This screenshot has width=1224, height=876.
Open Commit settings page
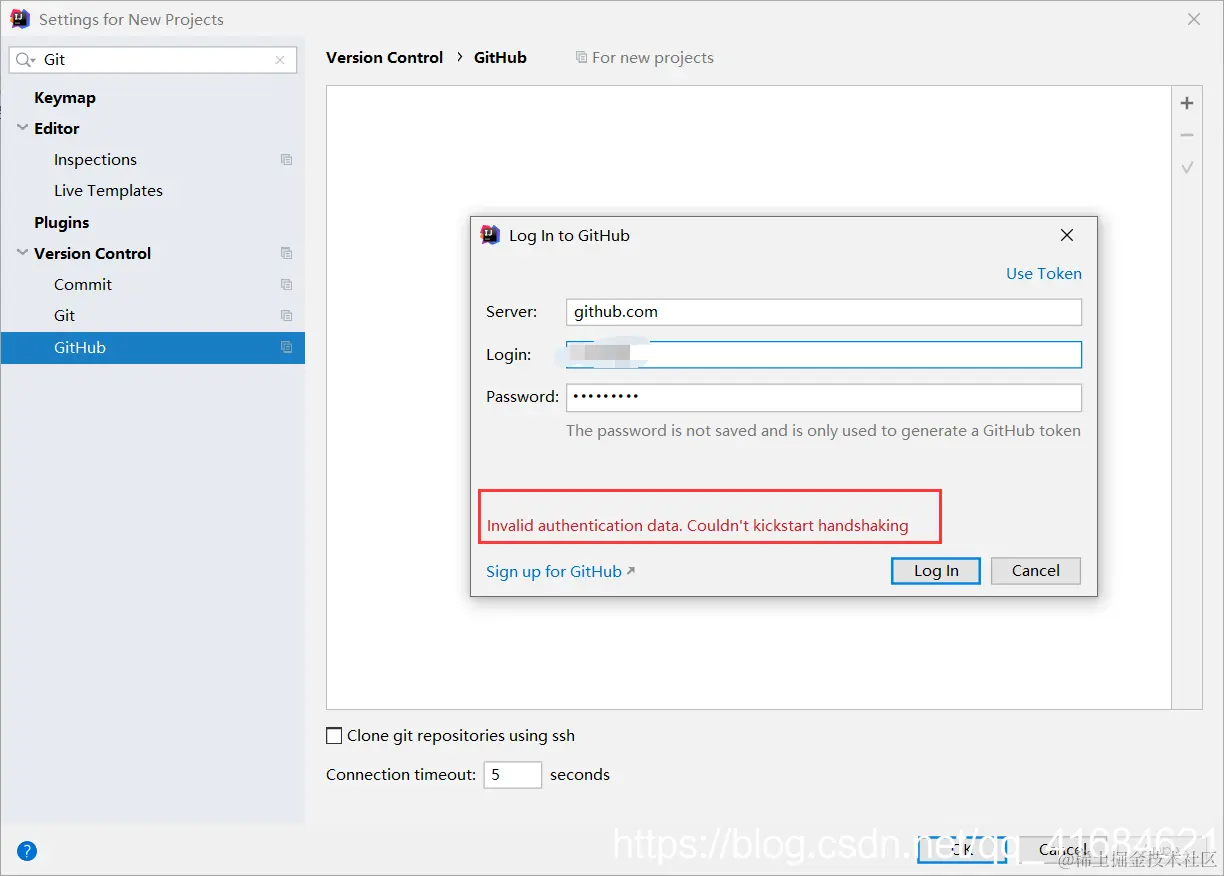pos(83,285)
